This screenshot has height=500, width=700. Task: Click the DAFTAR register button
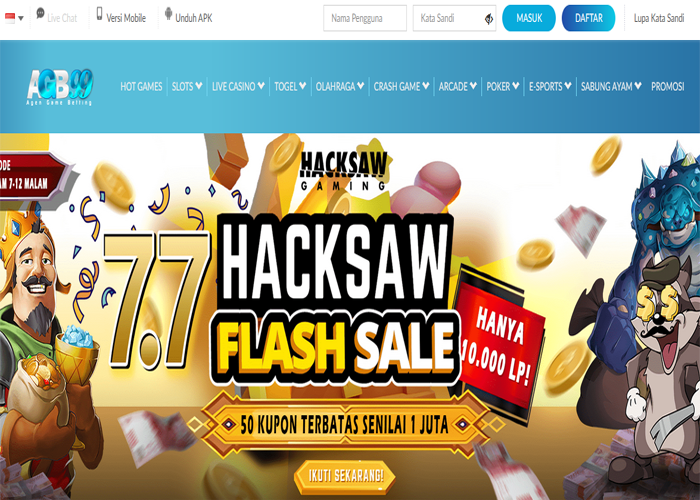588,18
